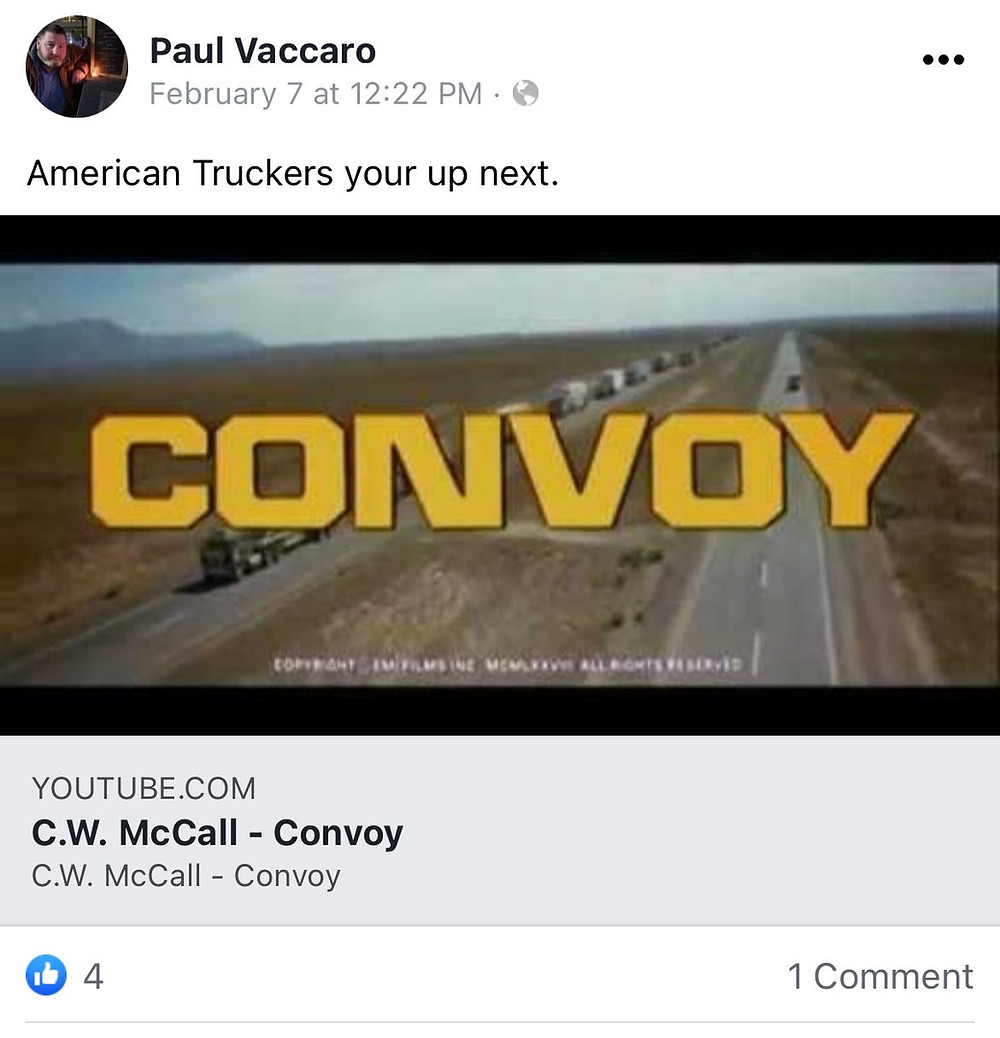The width and height of the screenshot is (1000, 1038).
Task: Click gray C.W. McCall - Convoy description
Action: (186, 876)
